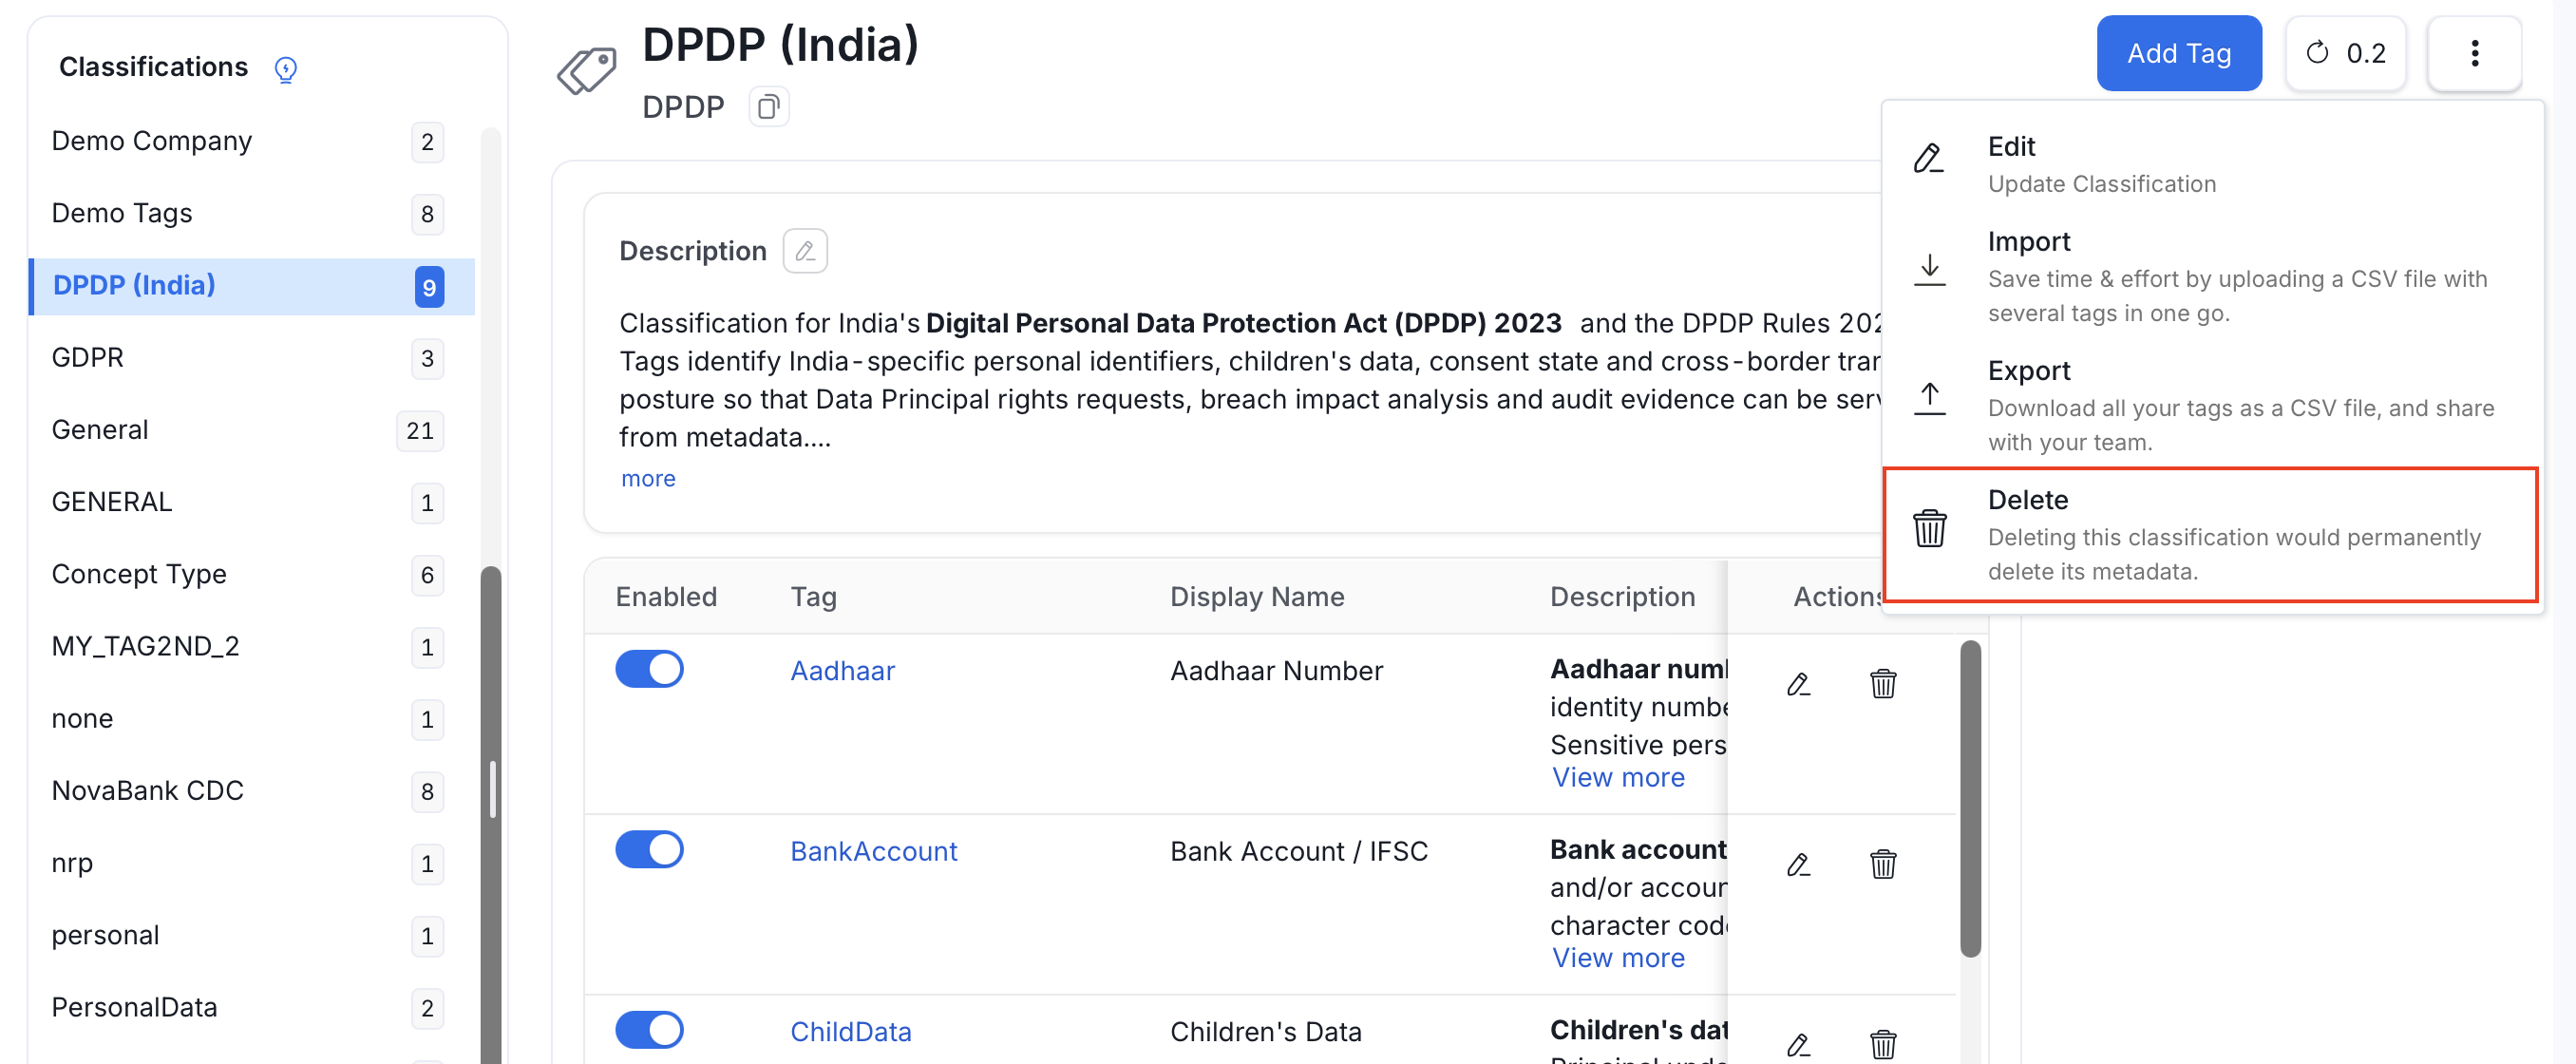Delete the ChildData tag
The image size is (2576, 1064).
pos(1883,1044)
